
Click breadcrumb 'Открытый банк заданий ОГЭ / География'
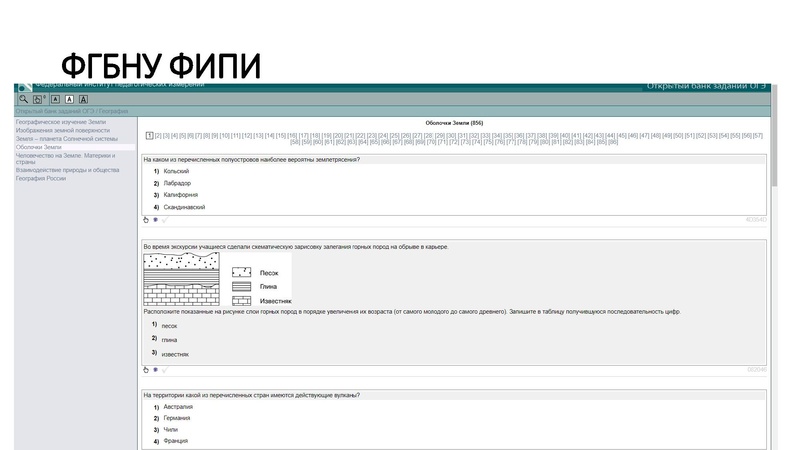point(71,111)
